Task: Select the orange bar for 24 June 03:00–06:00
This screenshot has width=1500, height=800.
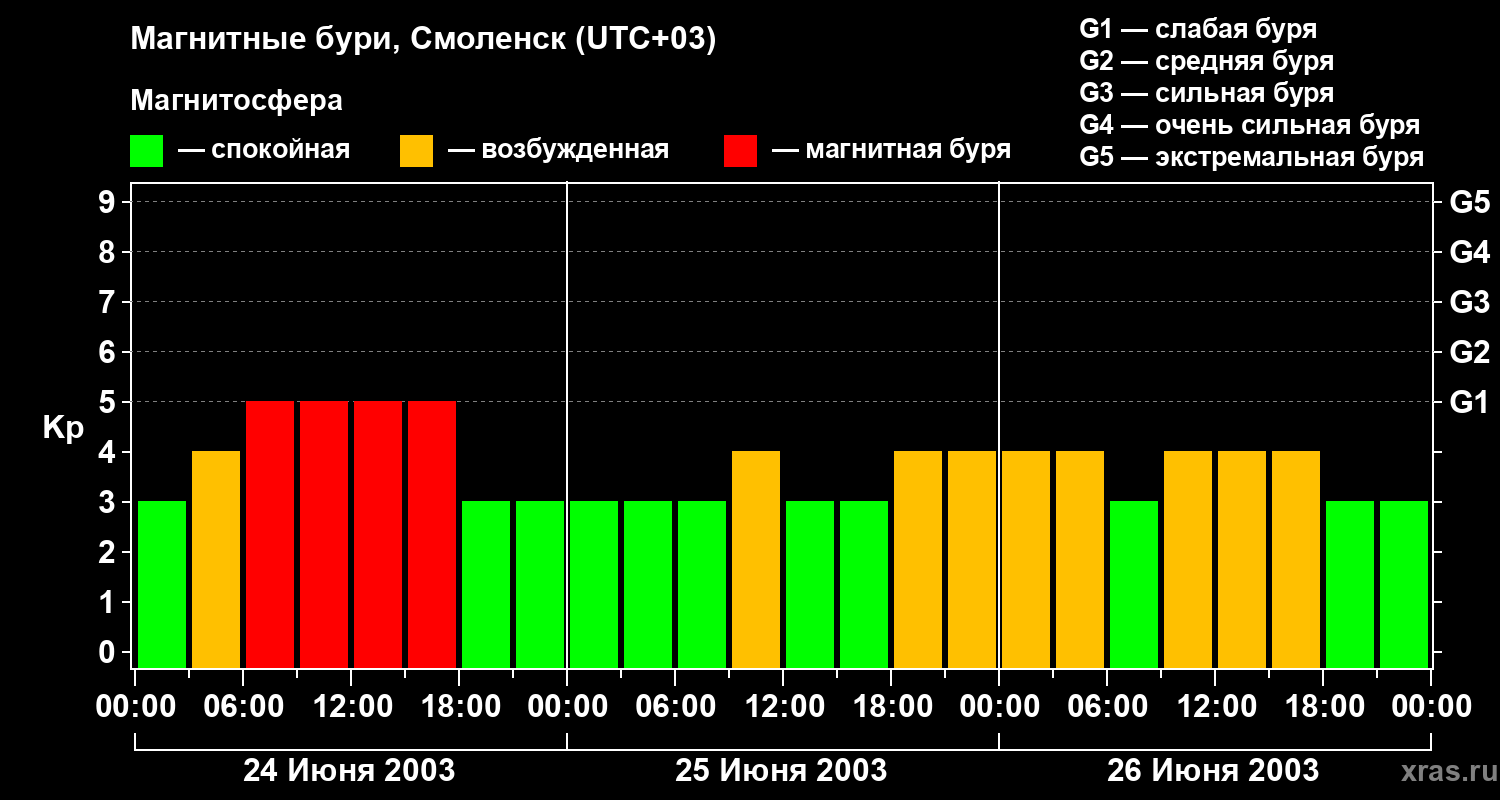Action: 216,559
